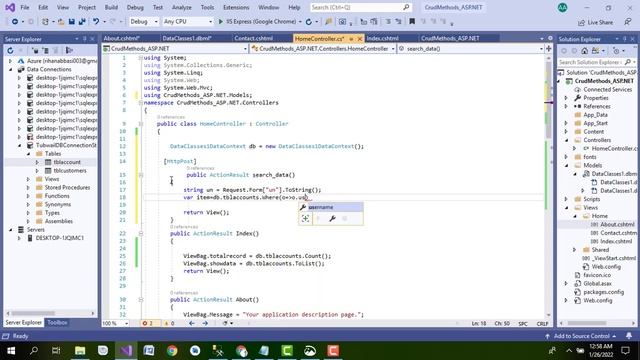Collapse the About method outlining block
640x360 pixels.
140,300
